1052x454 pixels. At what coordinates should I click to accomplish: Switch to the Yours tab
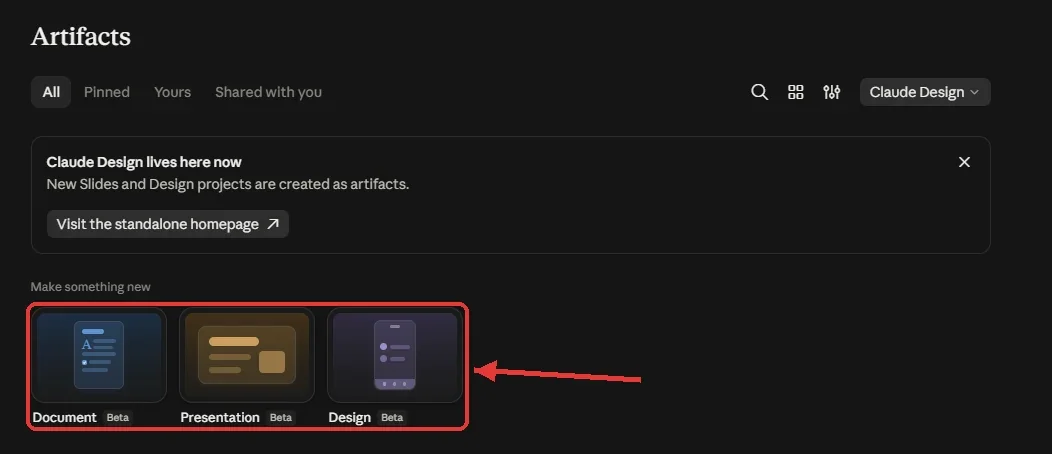pyautogui.click(x=172, y=92)
